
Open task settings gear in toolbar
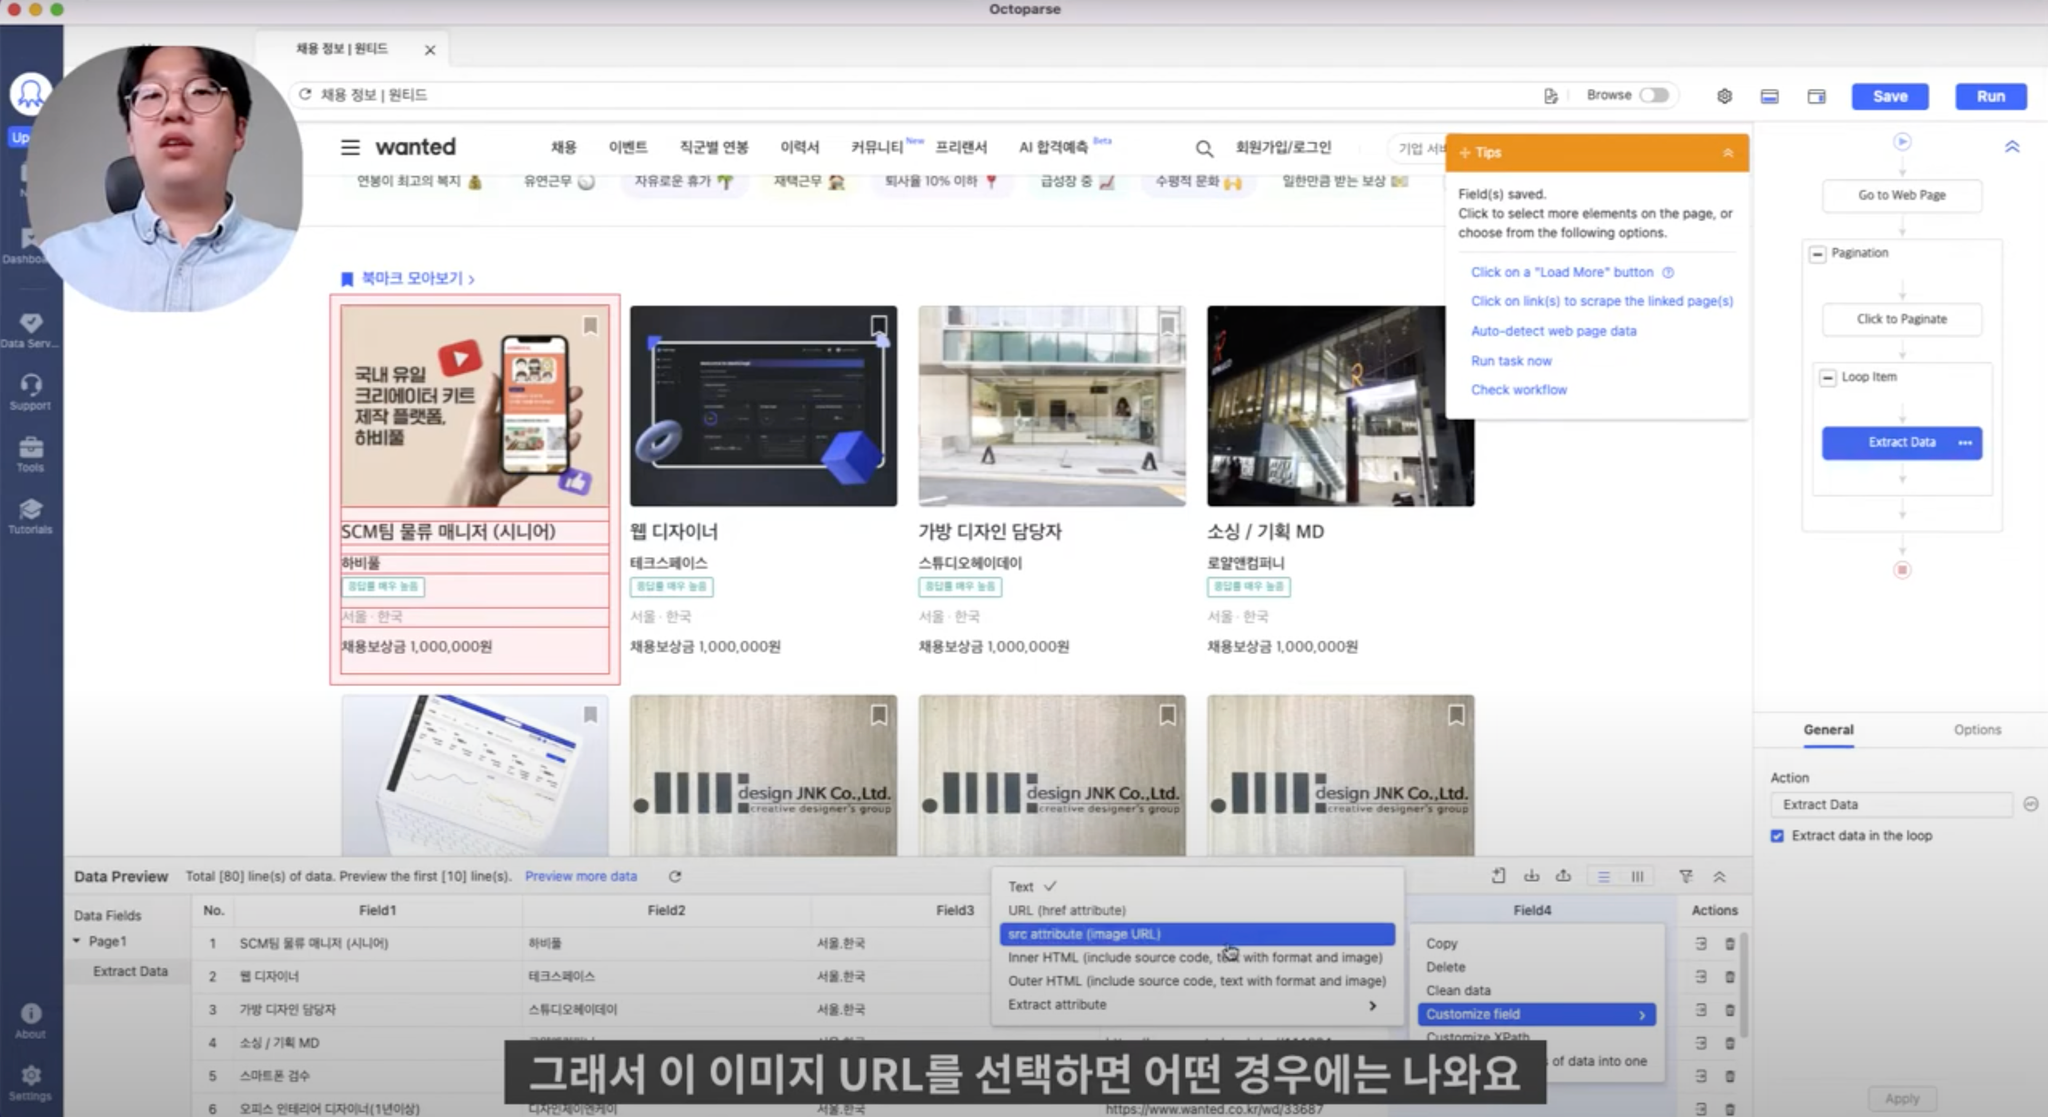[1724, 96]
